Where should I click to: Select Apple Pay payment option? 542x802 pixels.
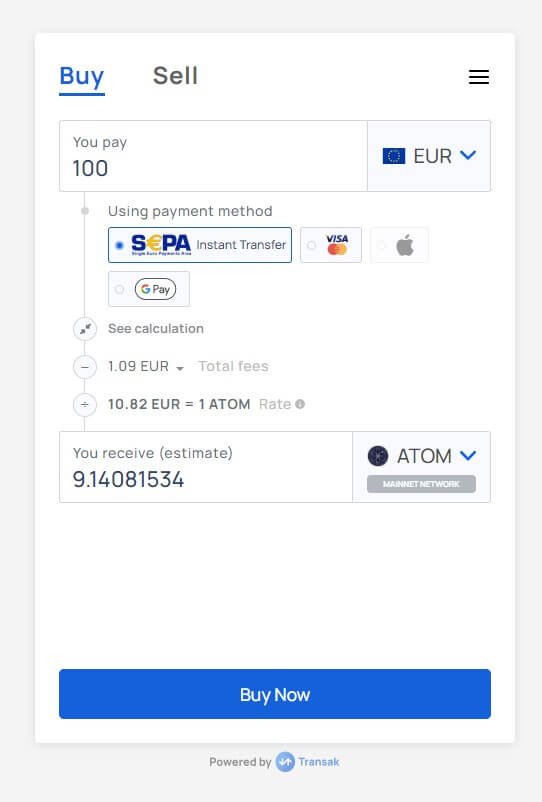tap(399, 245)
